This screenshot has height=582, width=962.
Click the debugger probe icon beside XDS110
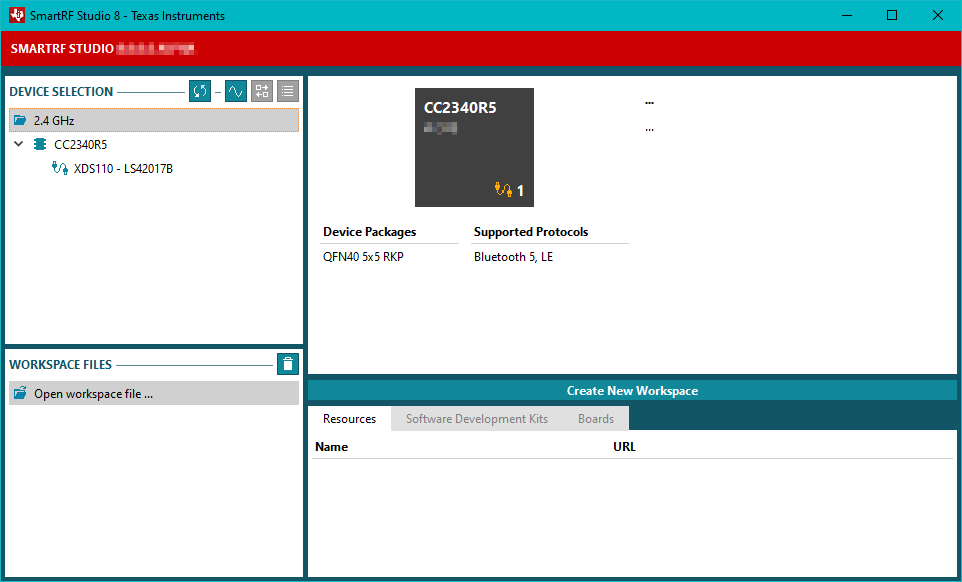point(59,169)
